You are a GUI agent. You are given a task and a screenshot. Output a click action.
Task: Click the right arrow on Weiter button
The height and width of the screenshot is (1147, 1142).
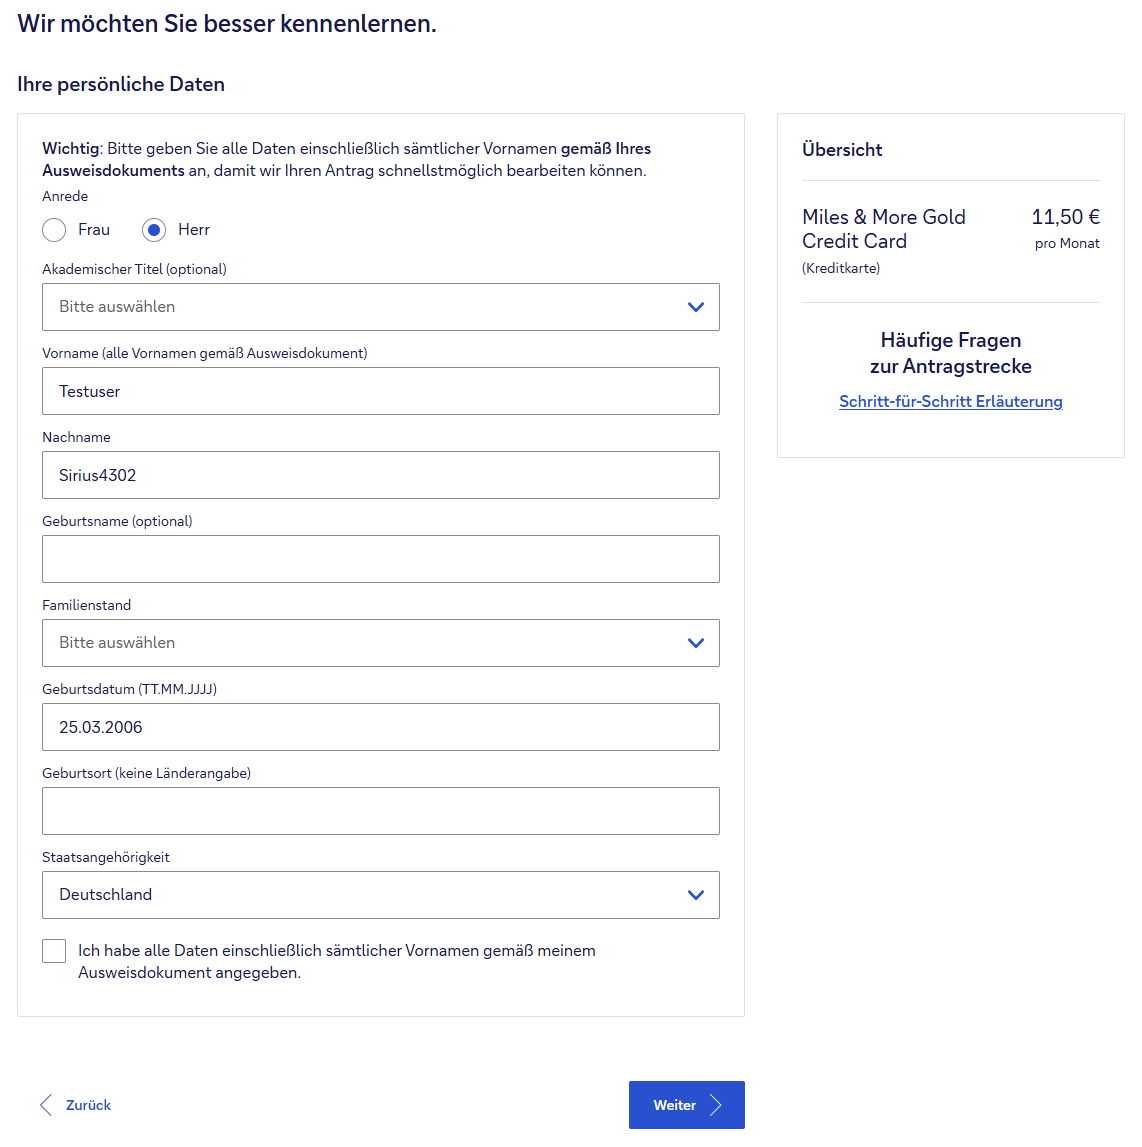coord(716,1105)
